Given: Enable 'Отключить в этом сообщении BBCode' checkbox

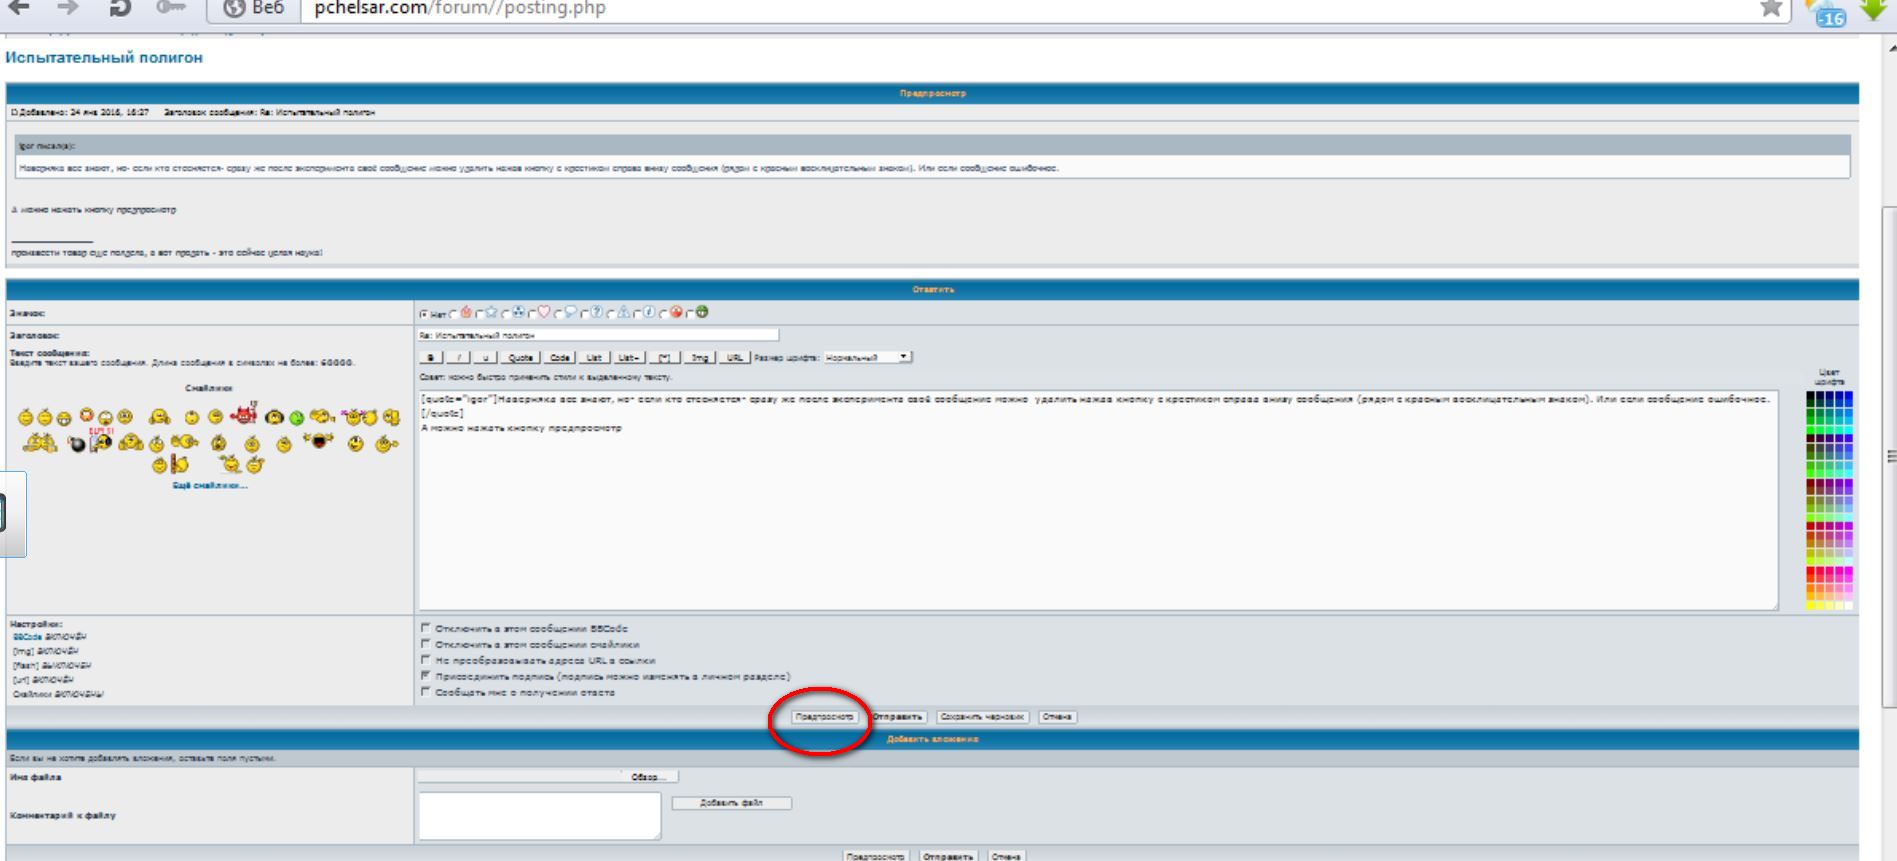Looking at the screenshot, I should [x=425, y=628].
